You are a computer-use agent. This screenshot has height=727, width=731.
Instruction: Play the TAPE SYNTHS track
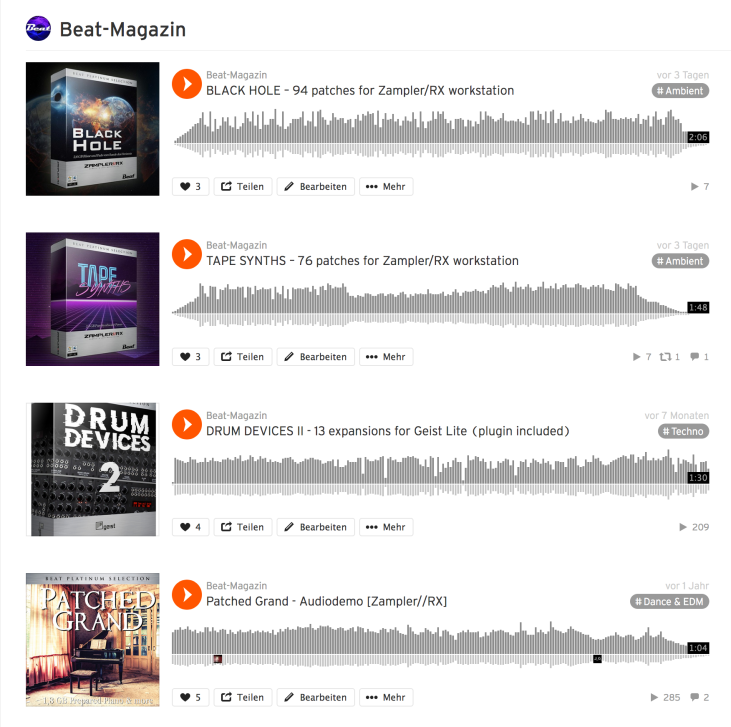tap(186, 254)
